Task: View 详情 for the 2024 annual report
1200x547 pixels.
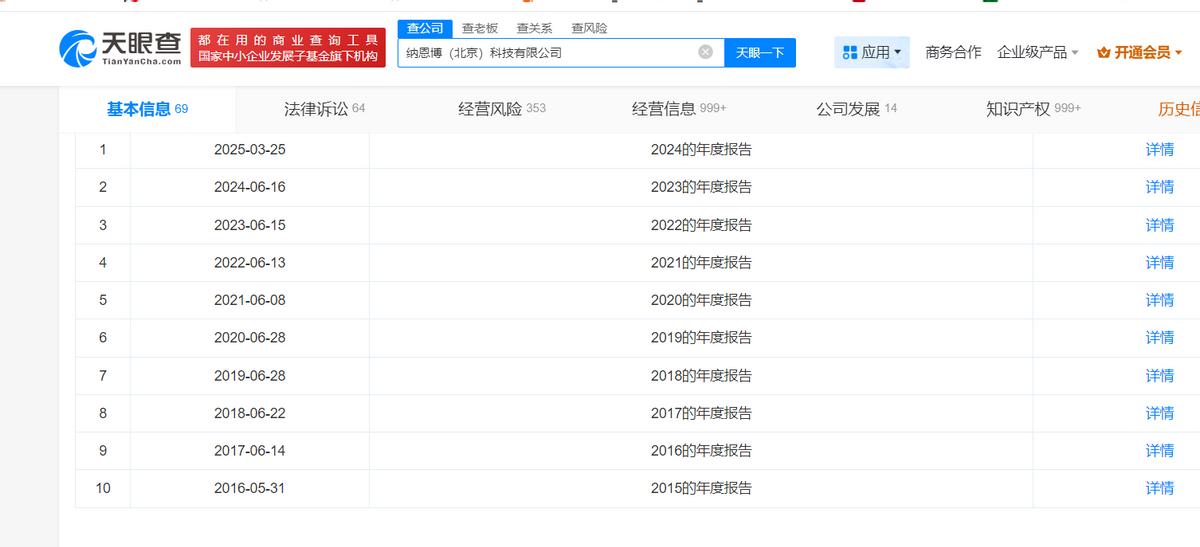Action: [1159, 150]
